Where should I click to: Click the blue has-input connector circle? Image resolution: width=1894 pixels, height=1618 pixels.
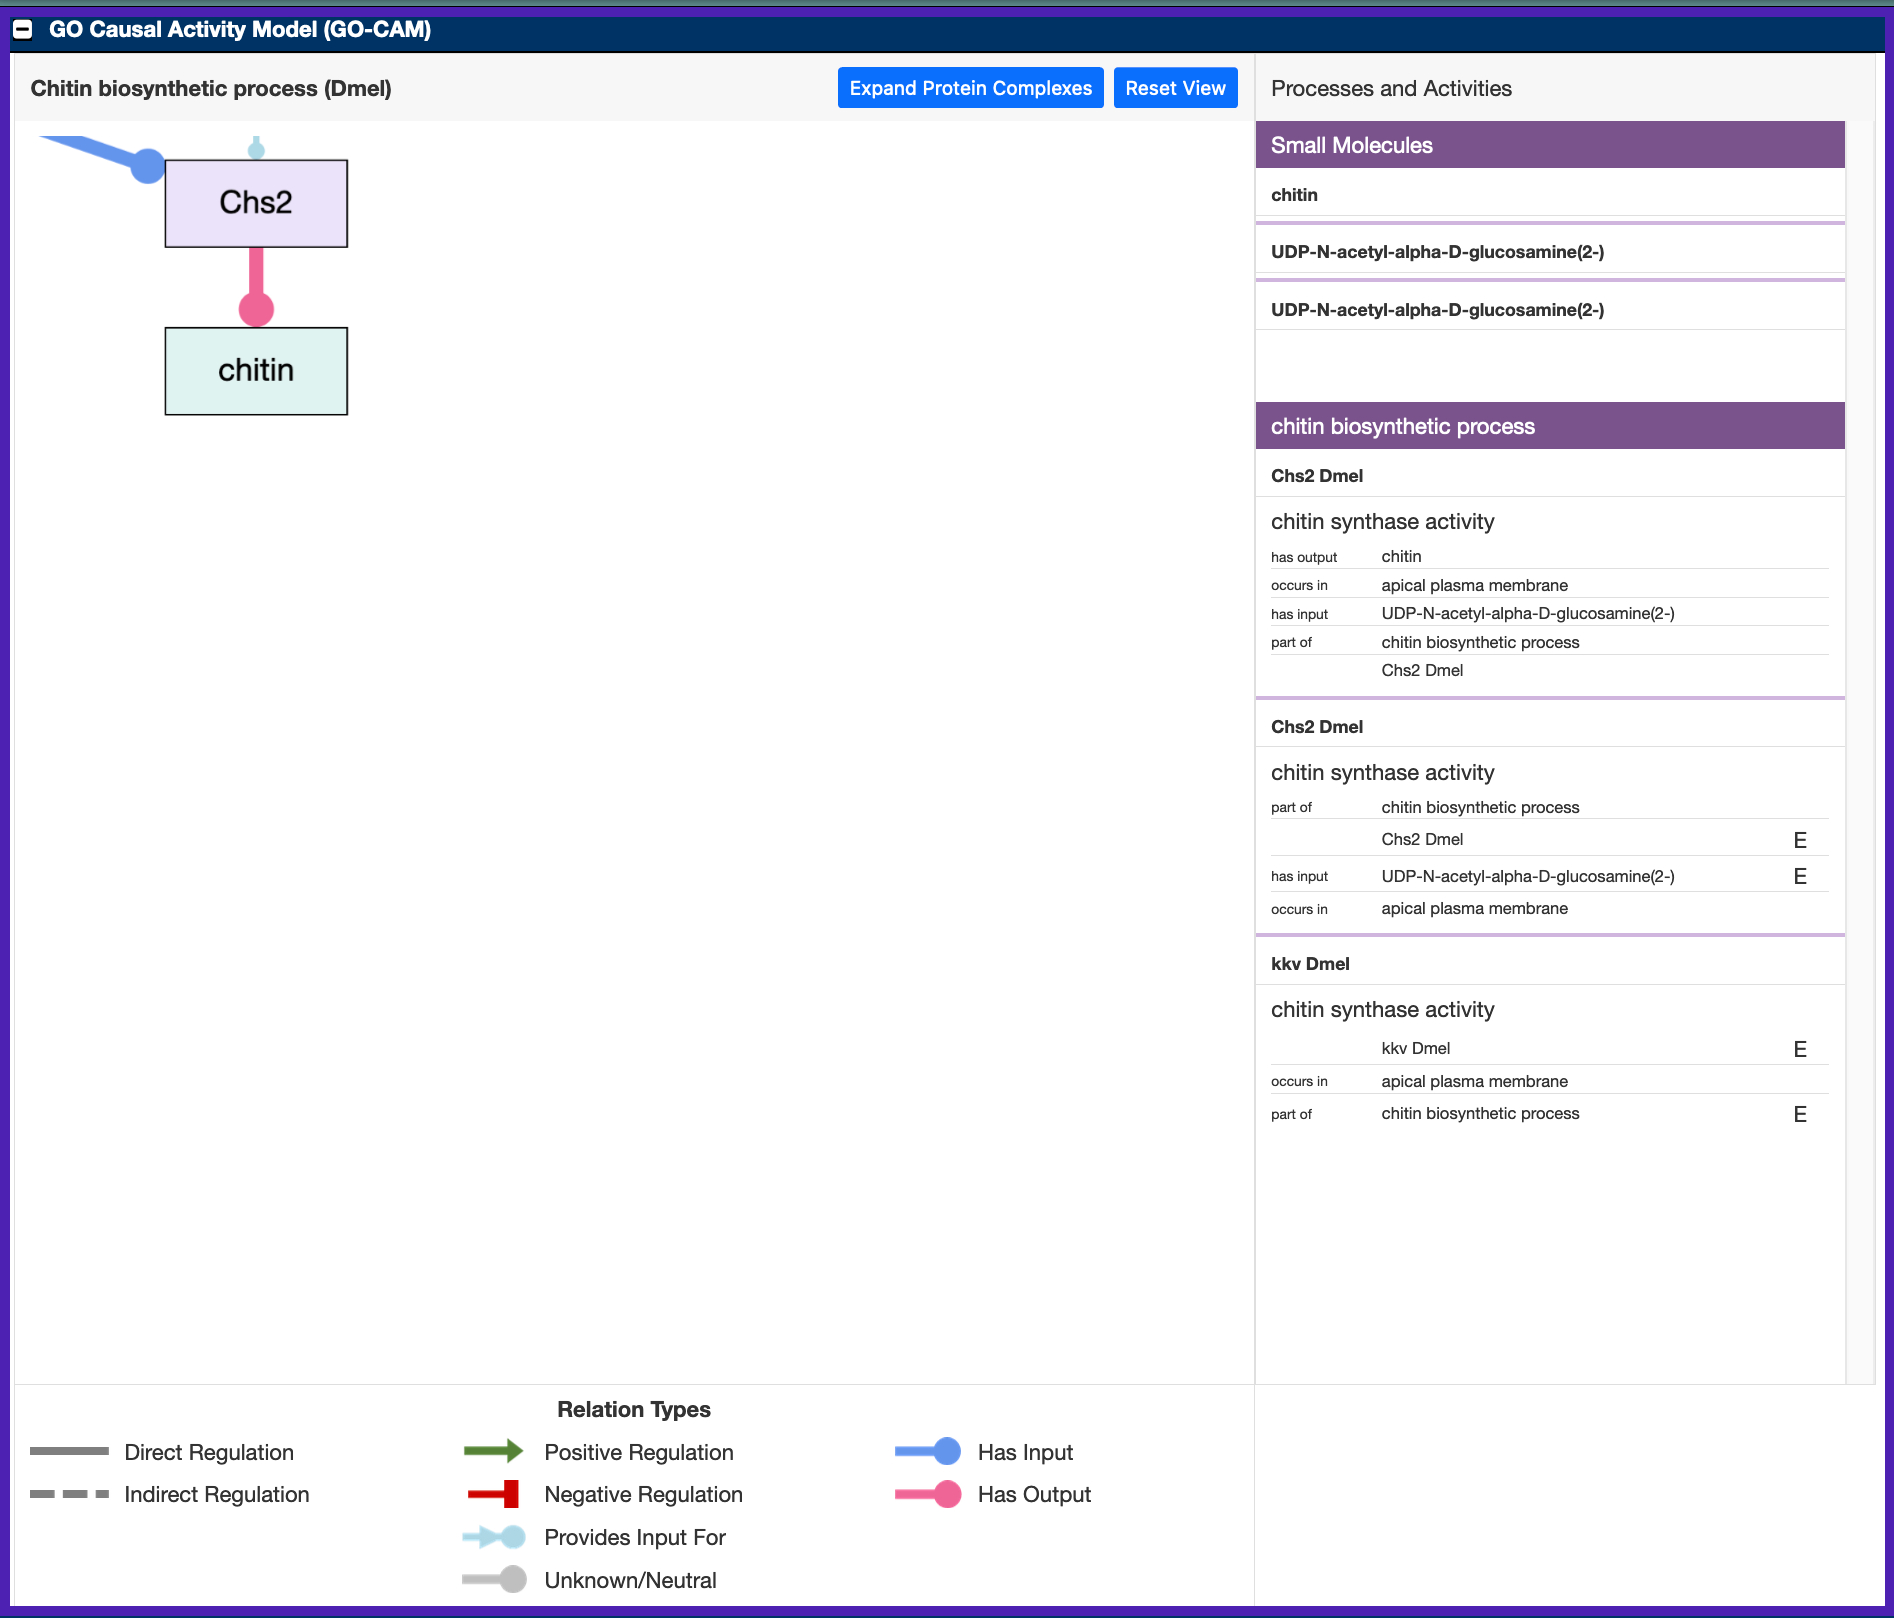(x=148, y=166)
